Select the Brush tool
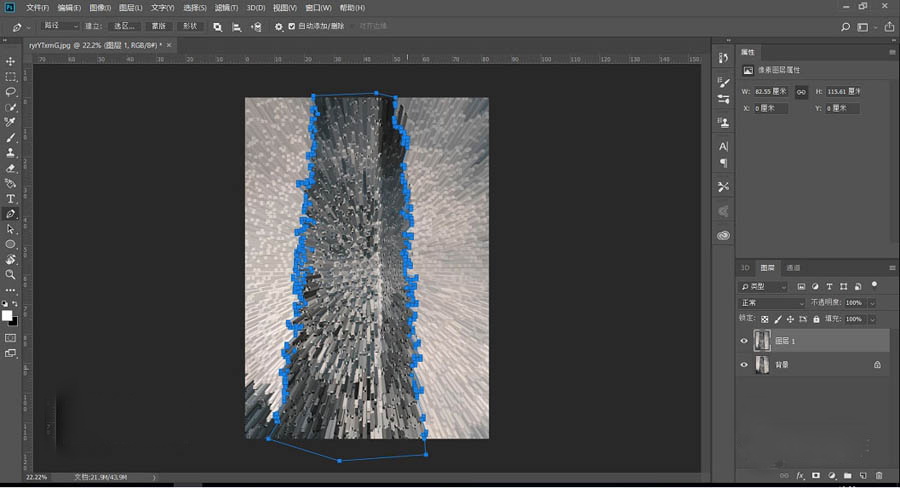Screen dimensions: 900x488 pos(11,137)
